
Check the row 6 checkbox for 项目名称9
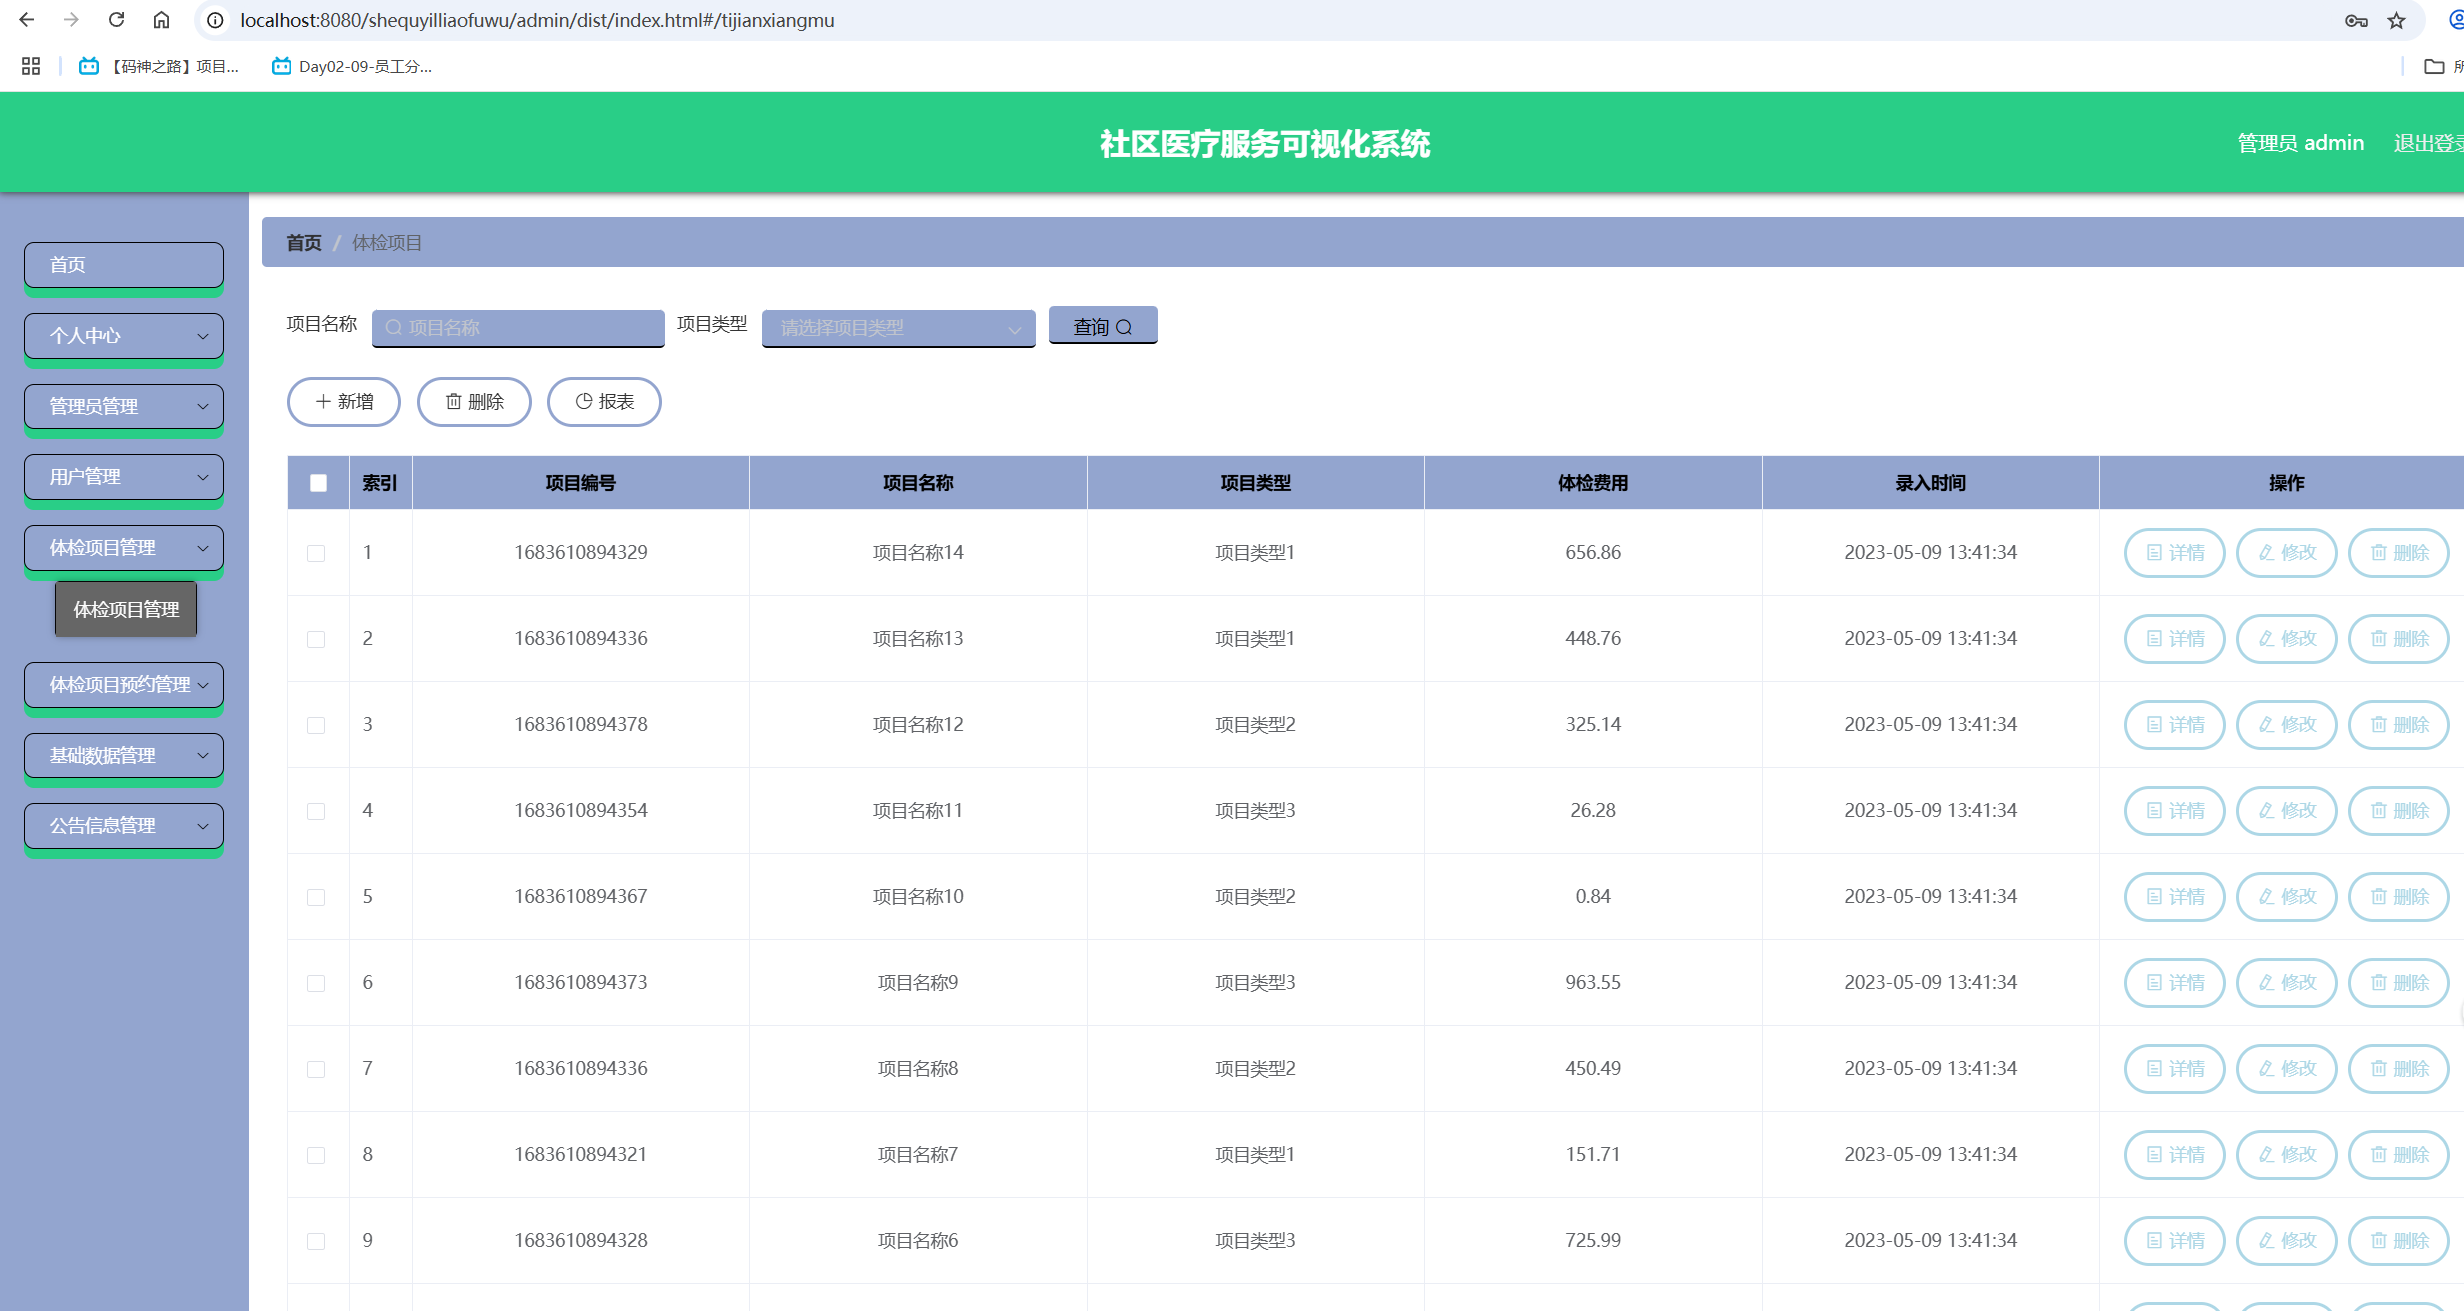coord(316,983)
